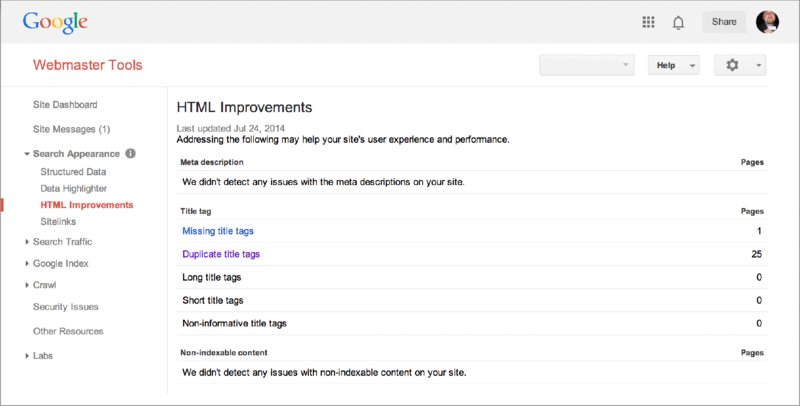Viewport: 800px width, 406px height.
Task: Select Structured Data in sidebar
Action: click(73, 172)
